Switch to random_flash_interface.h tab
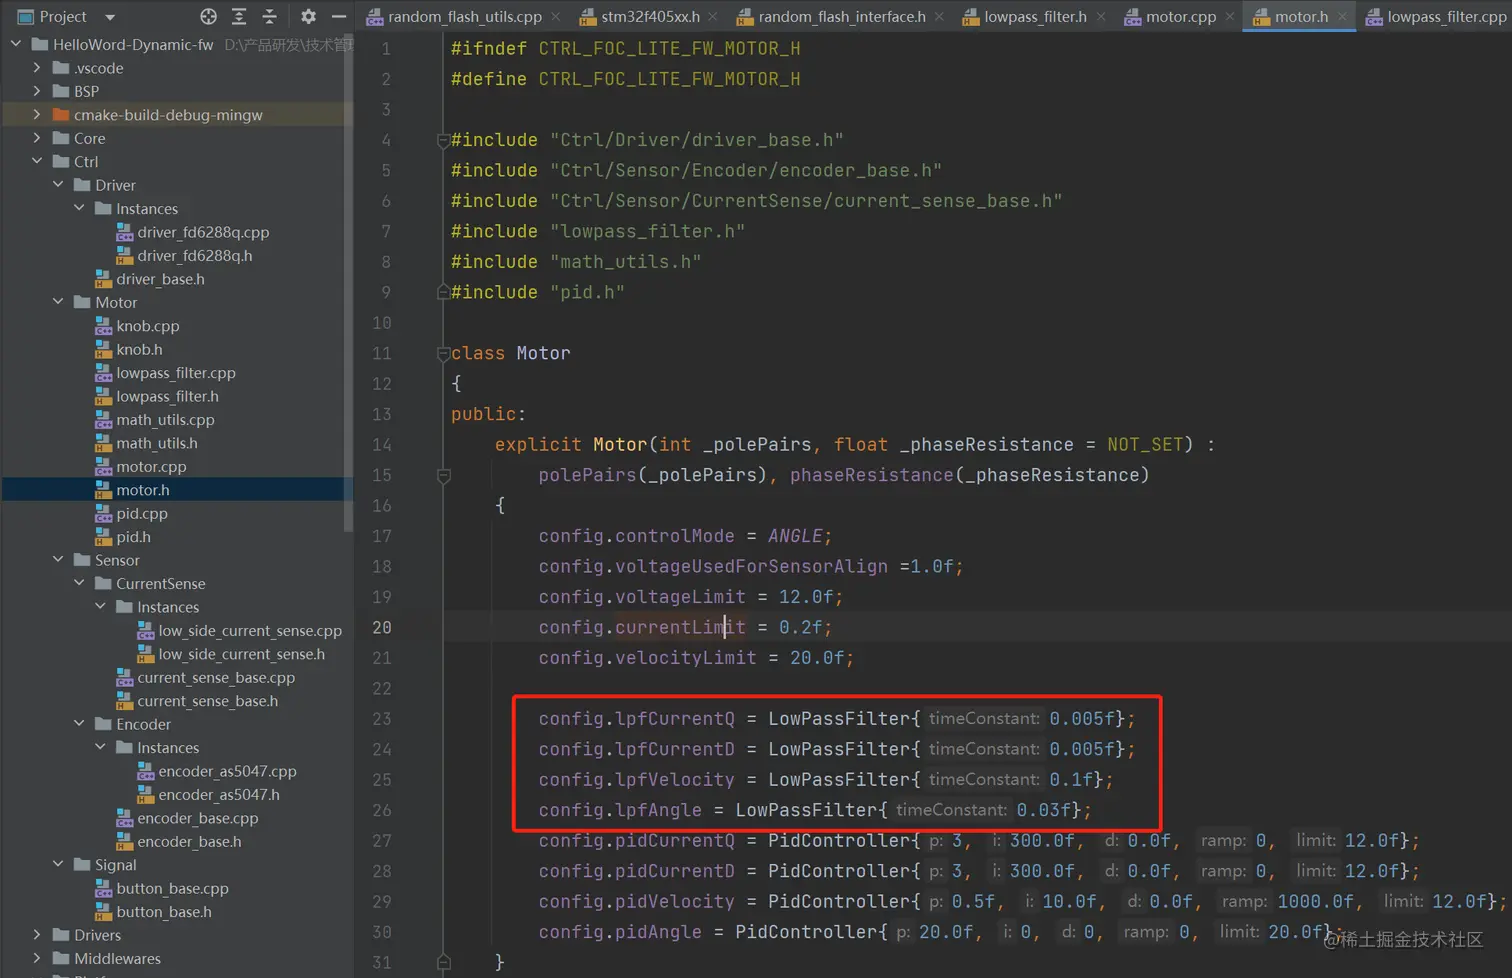1512x978 pixels. pyautogui.click(x=842, y=16)
